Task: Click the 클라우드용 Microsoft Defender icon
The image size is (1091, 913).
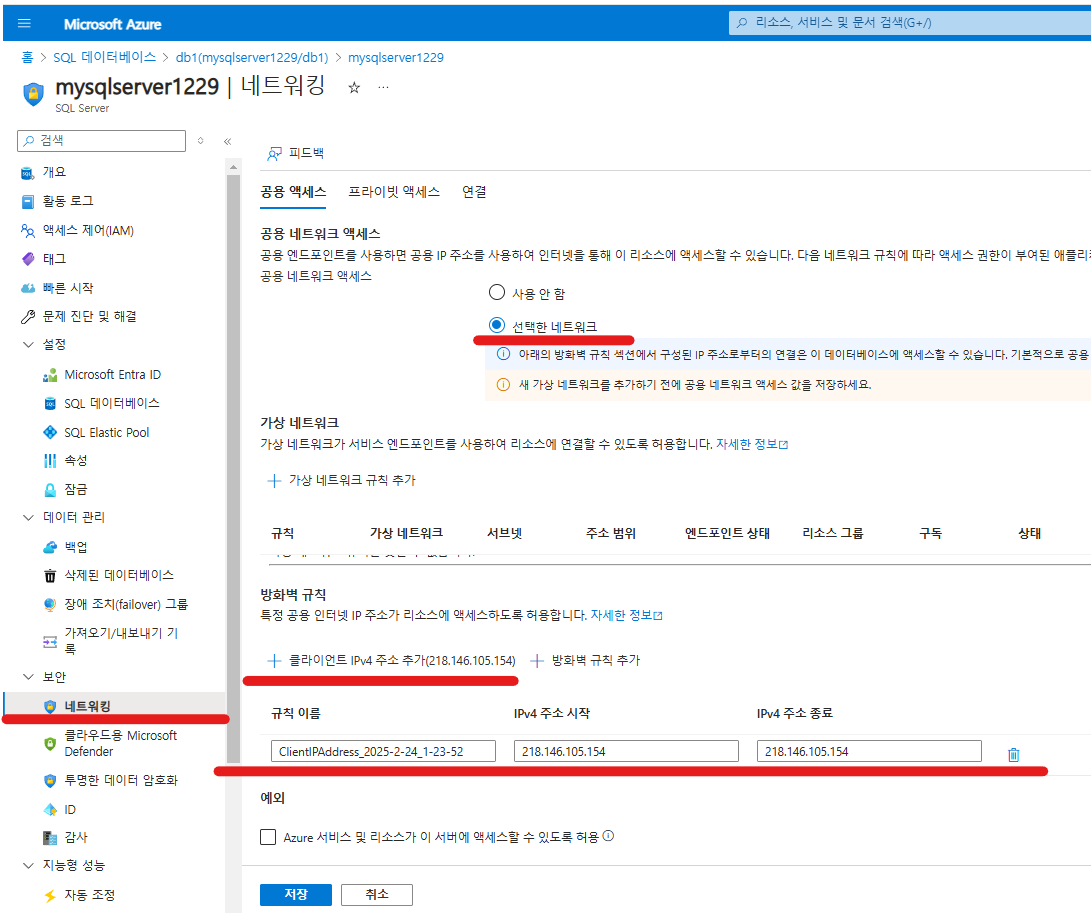Action: 50,743
